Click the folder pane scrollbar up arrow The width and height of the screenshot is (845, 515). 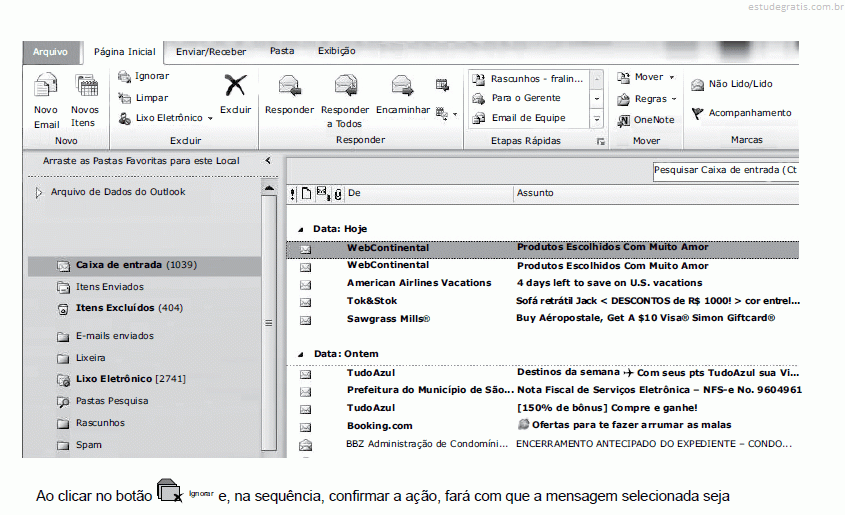coord(268,189)
